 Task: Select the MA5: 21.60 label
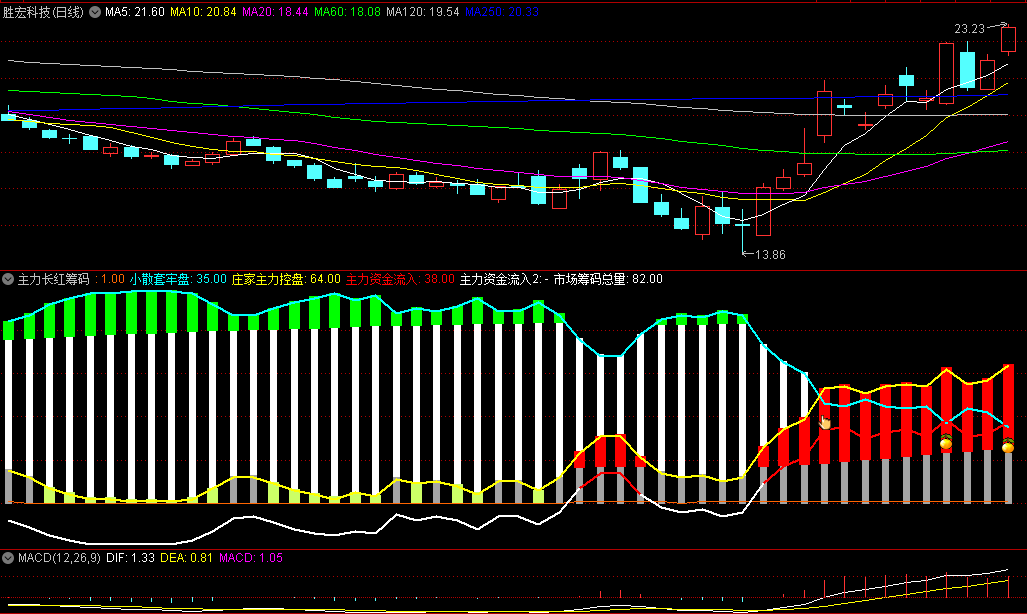click(x=135, y=12)
